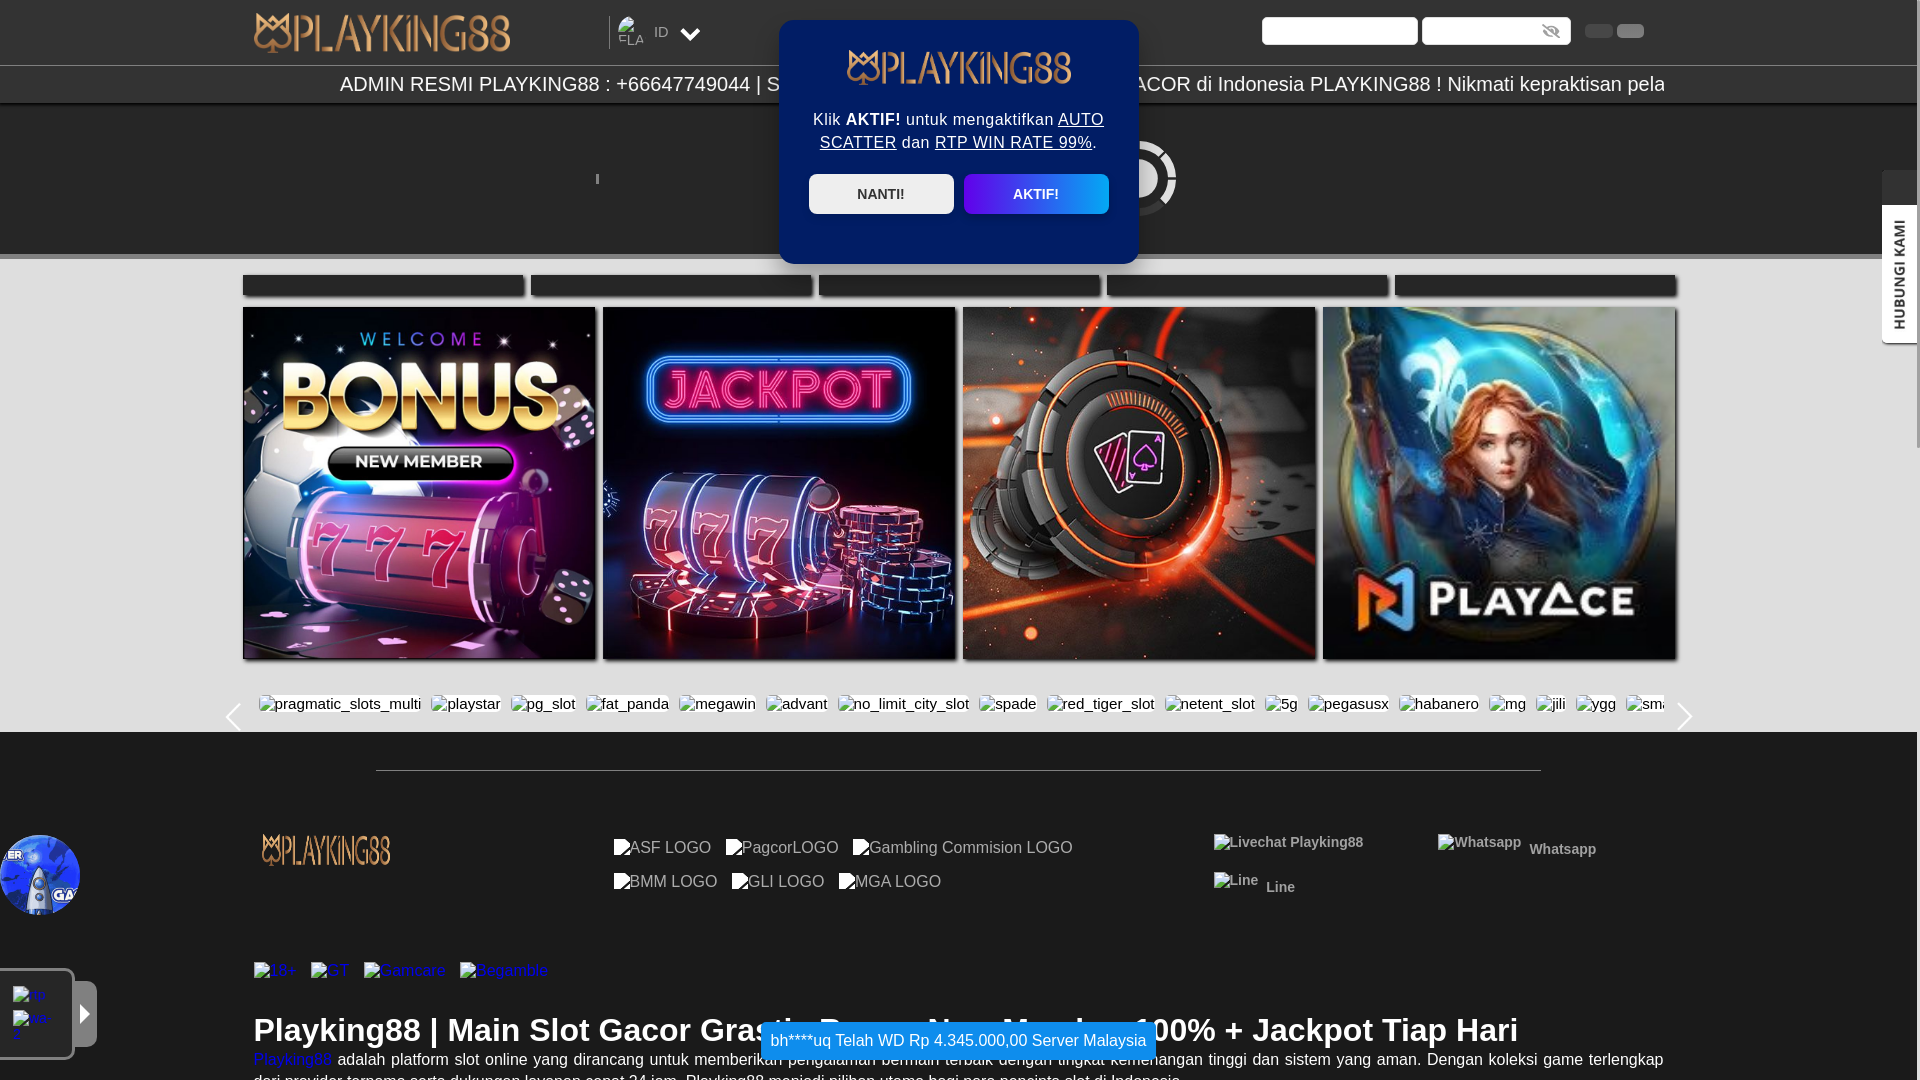The width and height of the screenshot is (1920, 1080).
Task: Click the PLAYKING88 header logo
Action: [381, 33]
